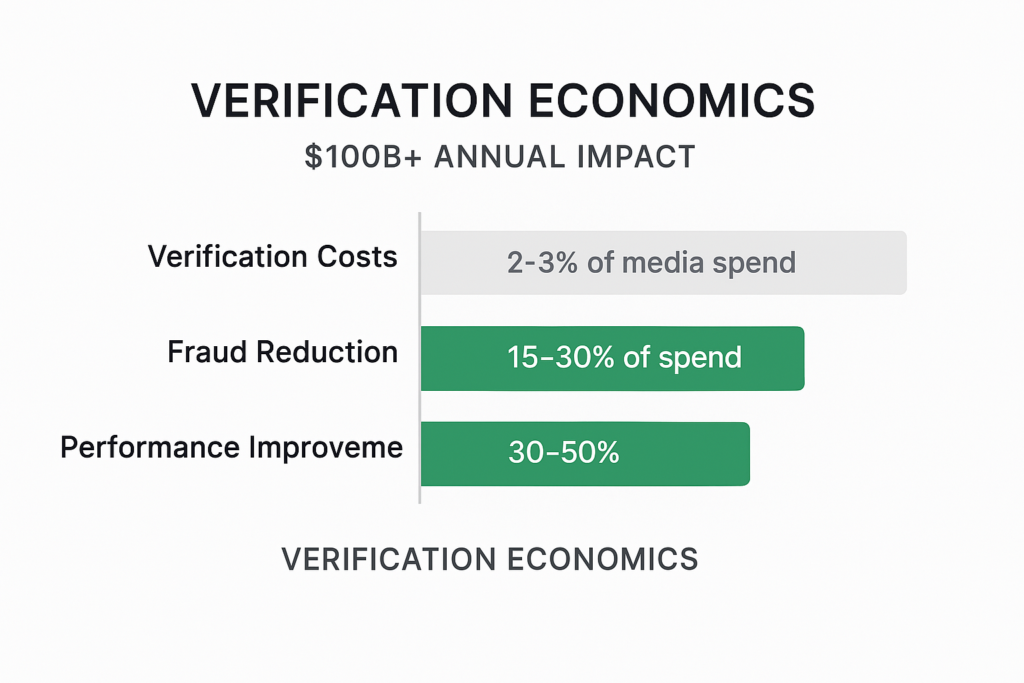Click the gray Verification Costs bar
This screenshot has height=683, width=1024.
tap(860, 263)
